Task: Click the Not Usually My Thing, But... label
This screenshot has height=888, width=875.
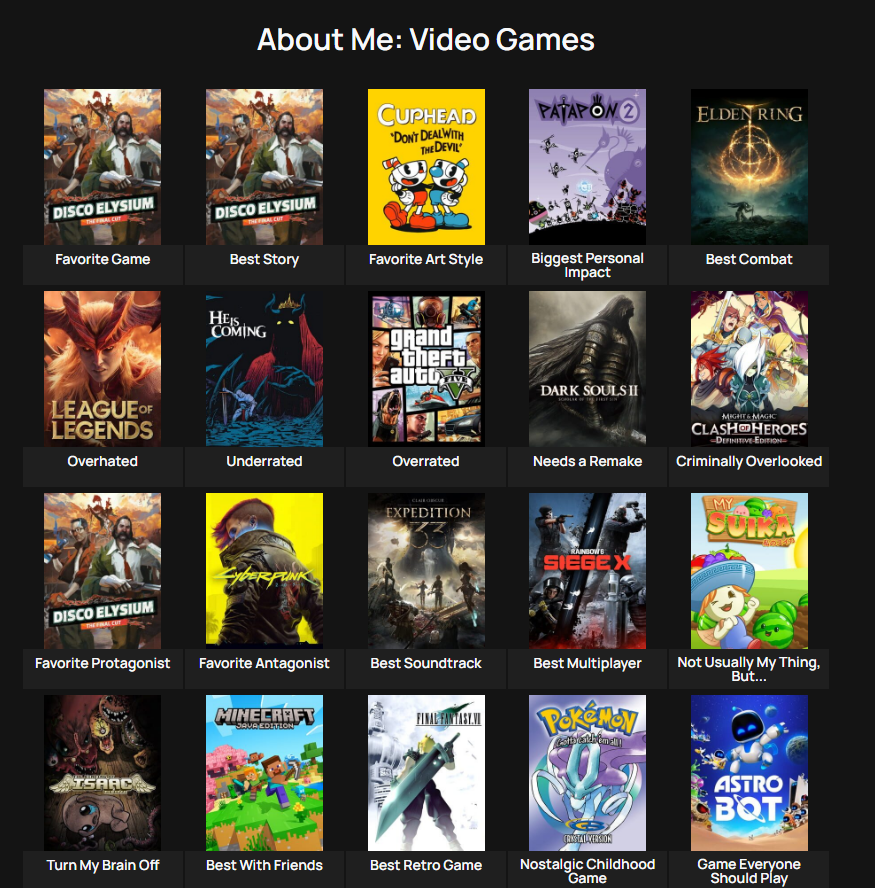Action: pyautogui.click(x=749, y=669)
